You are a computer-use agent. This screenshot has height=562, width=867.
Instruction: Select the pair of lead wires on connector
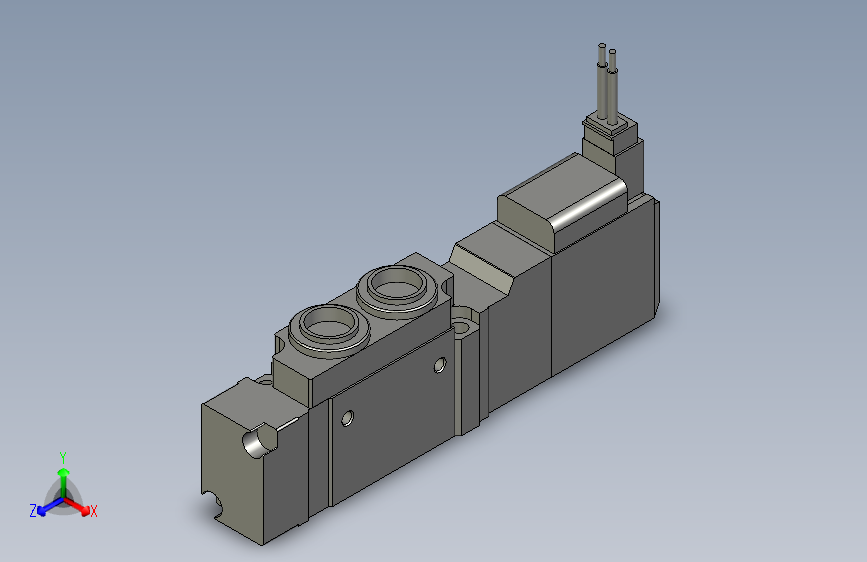607,84
